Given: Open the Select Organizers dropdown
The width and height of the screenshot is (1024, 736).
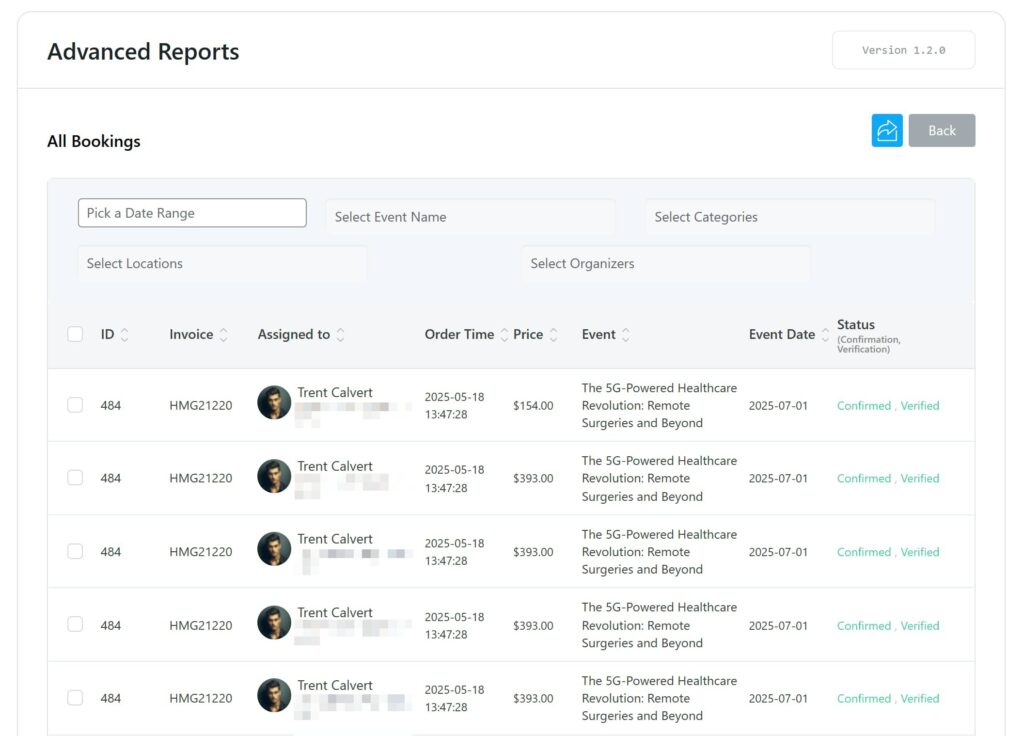Looking at the screenshot, I should [x=666, y=263].
